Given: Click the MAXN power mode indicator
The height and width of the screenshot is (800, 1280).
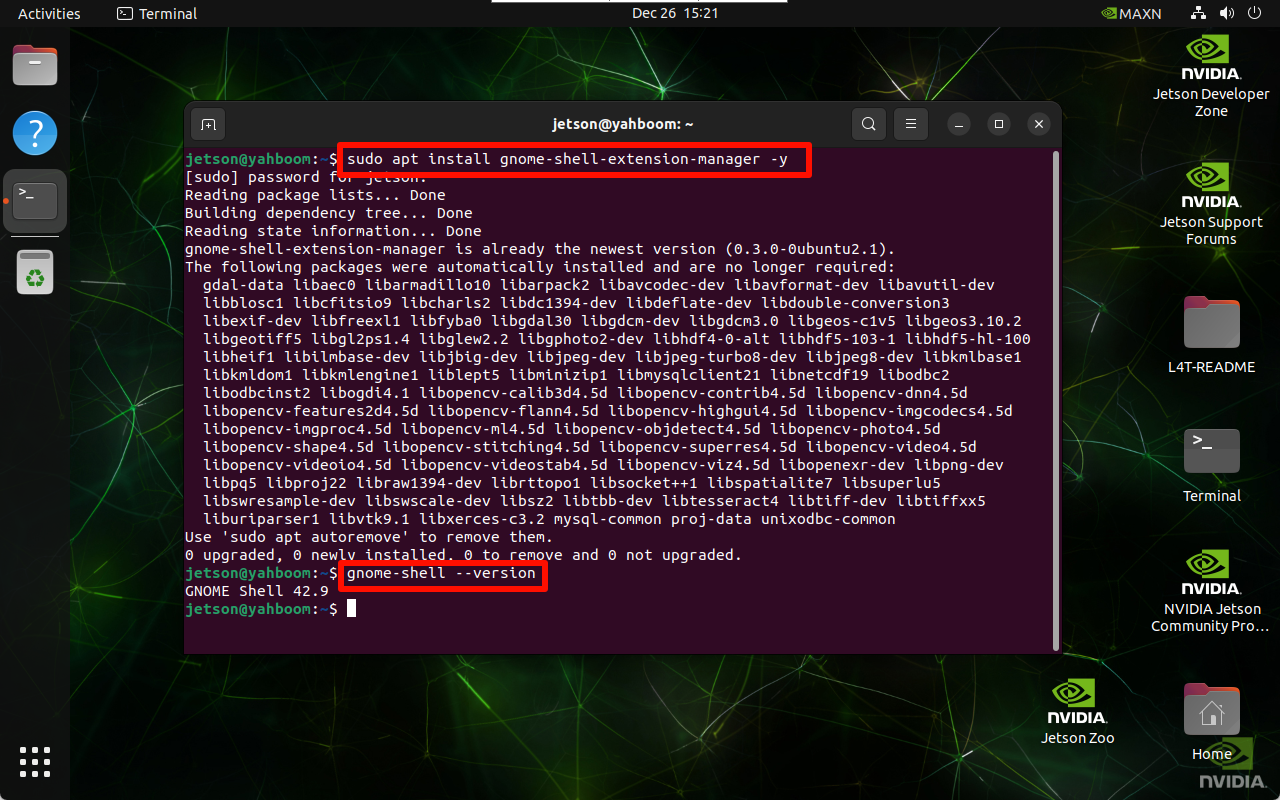Looking at the screenshot, I should pos(1131,14).
